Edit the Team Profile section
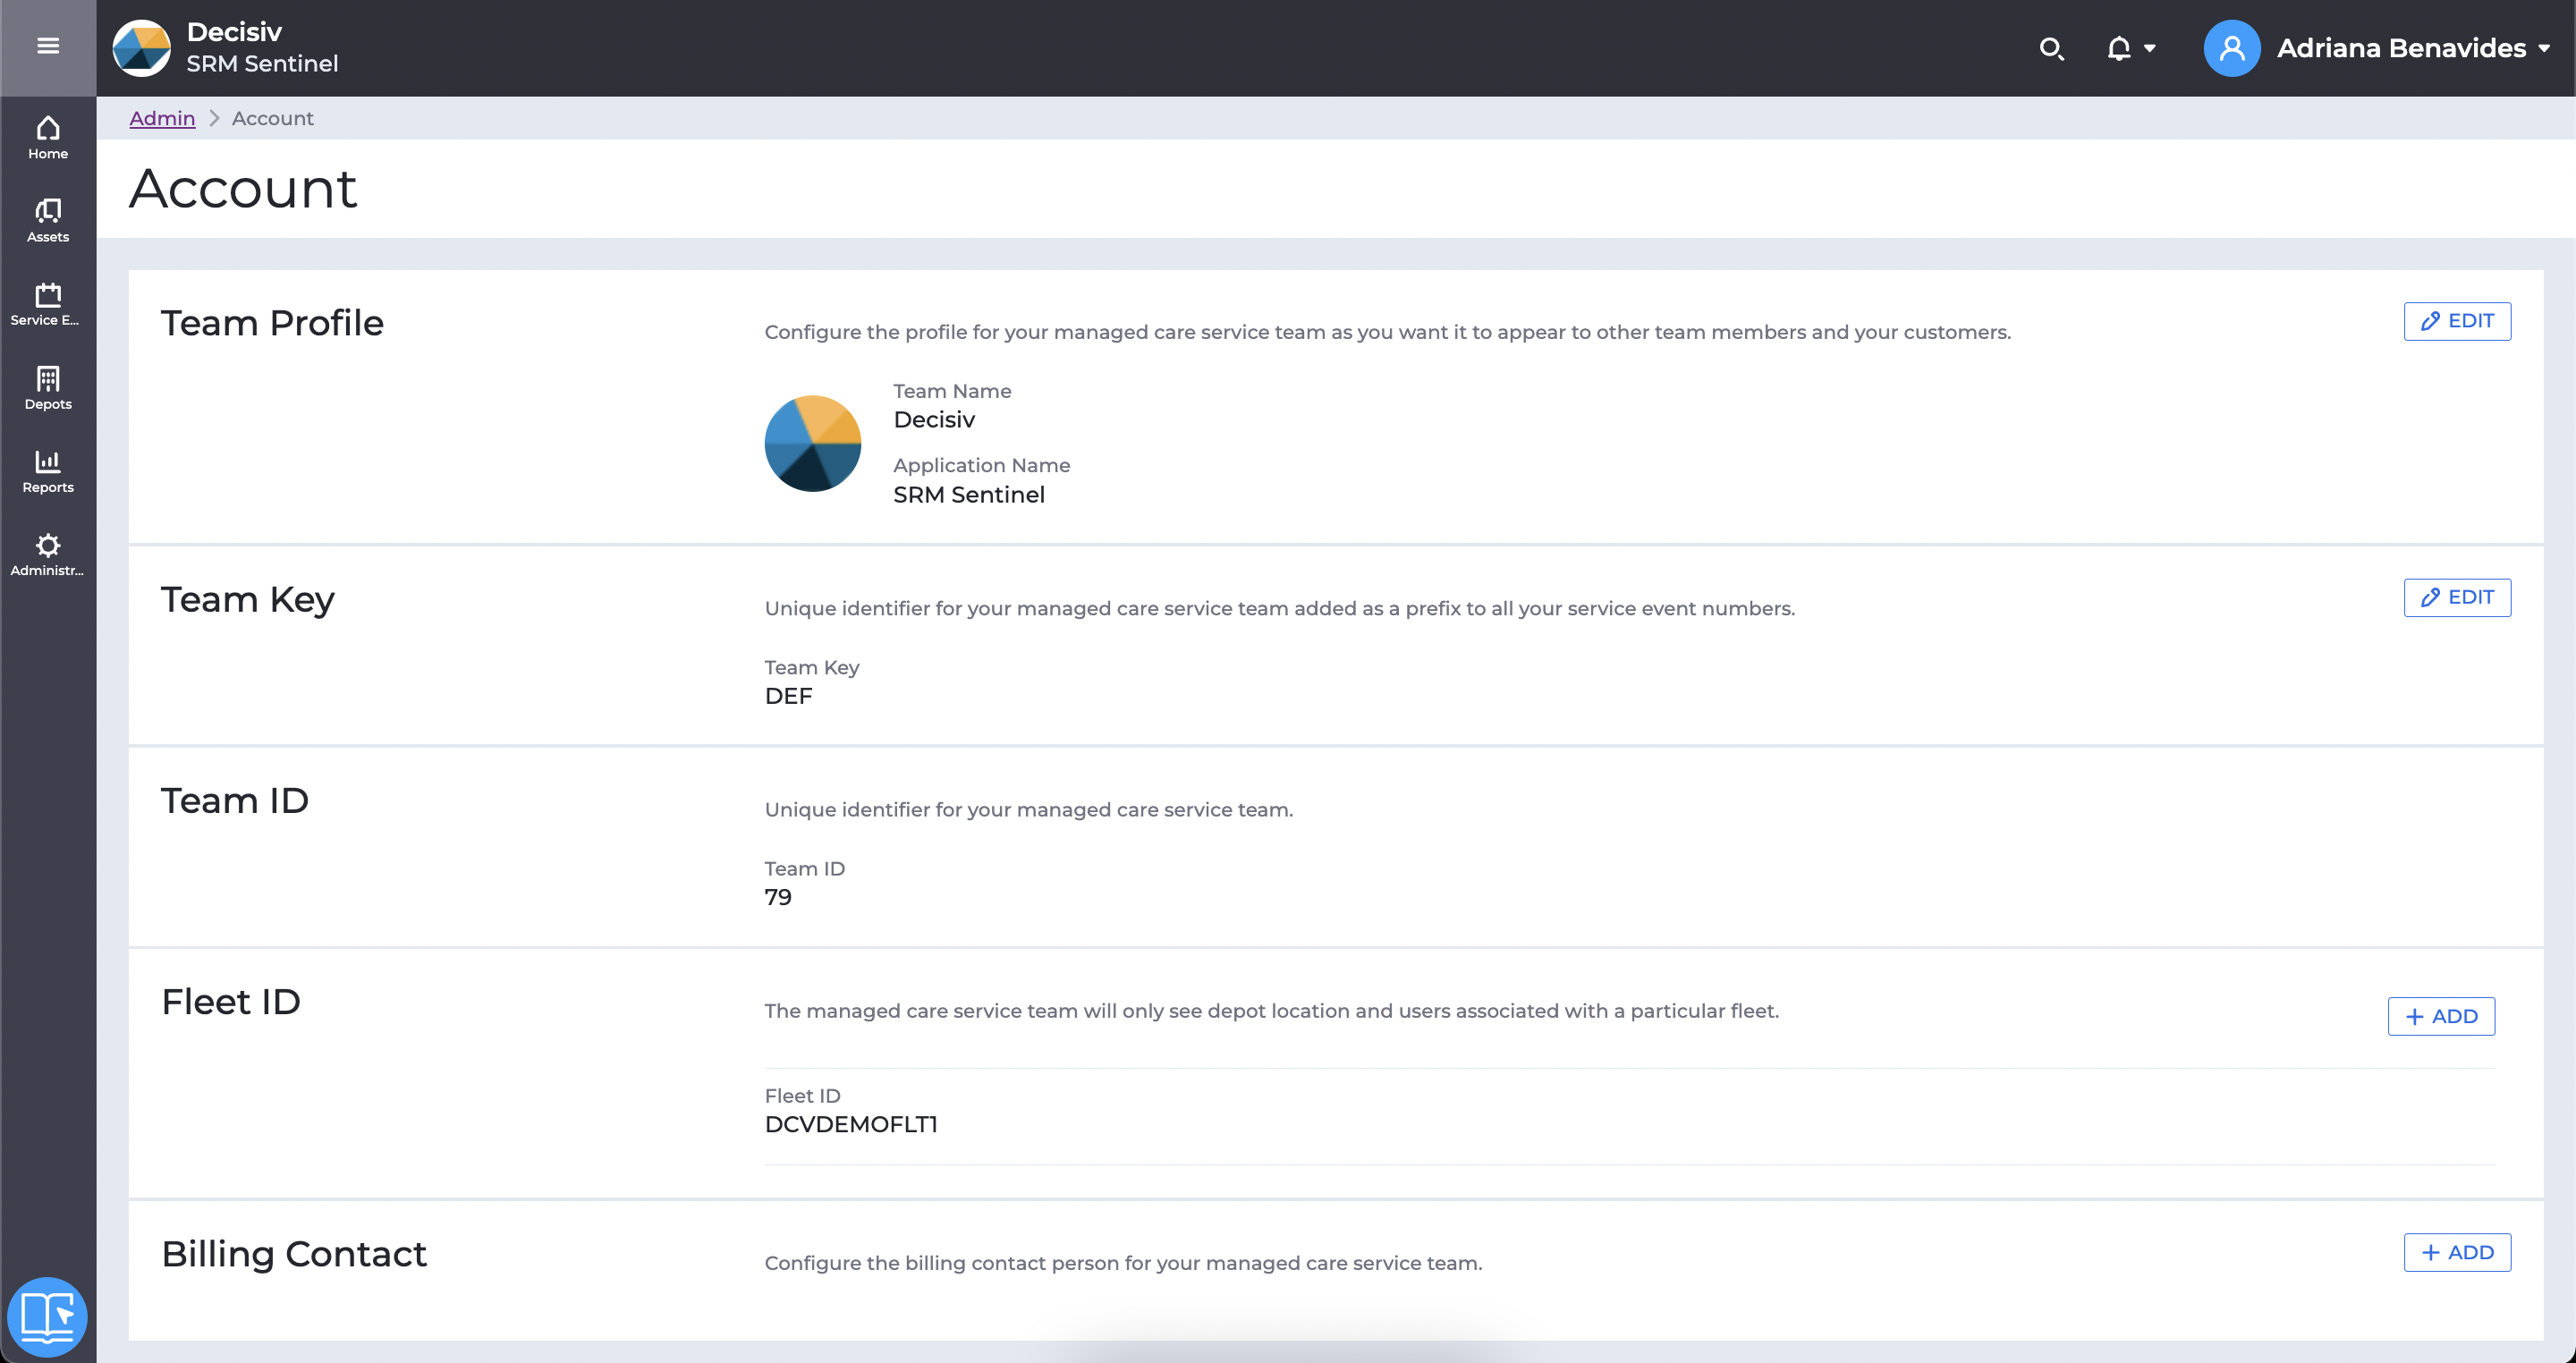Viewport: 2576px width, 1363px height. click(x=2457, y=321)
